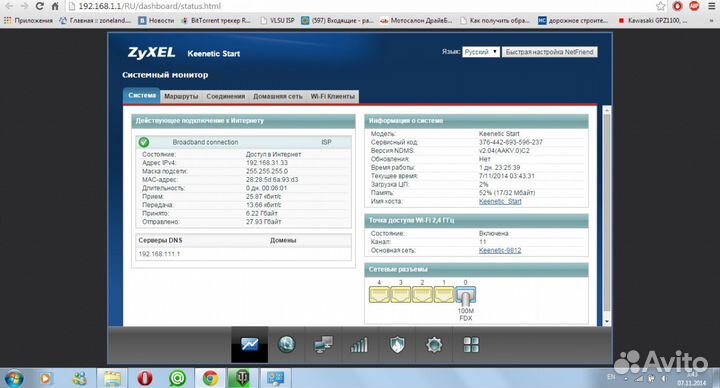Select the uptime value 1 дн. 23:25:39
720x388 pixels.
(x=500, y=168)
